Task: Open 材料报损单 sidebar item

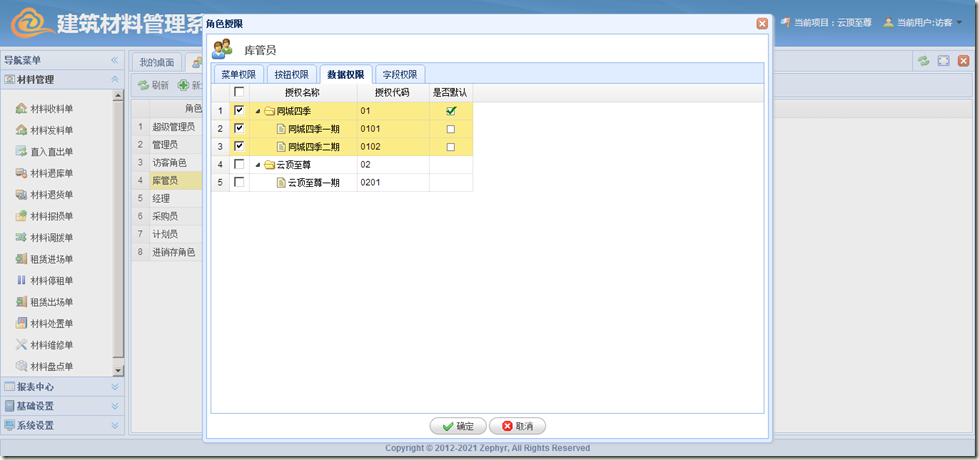Action: (51, 216)
